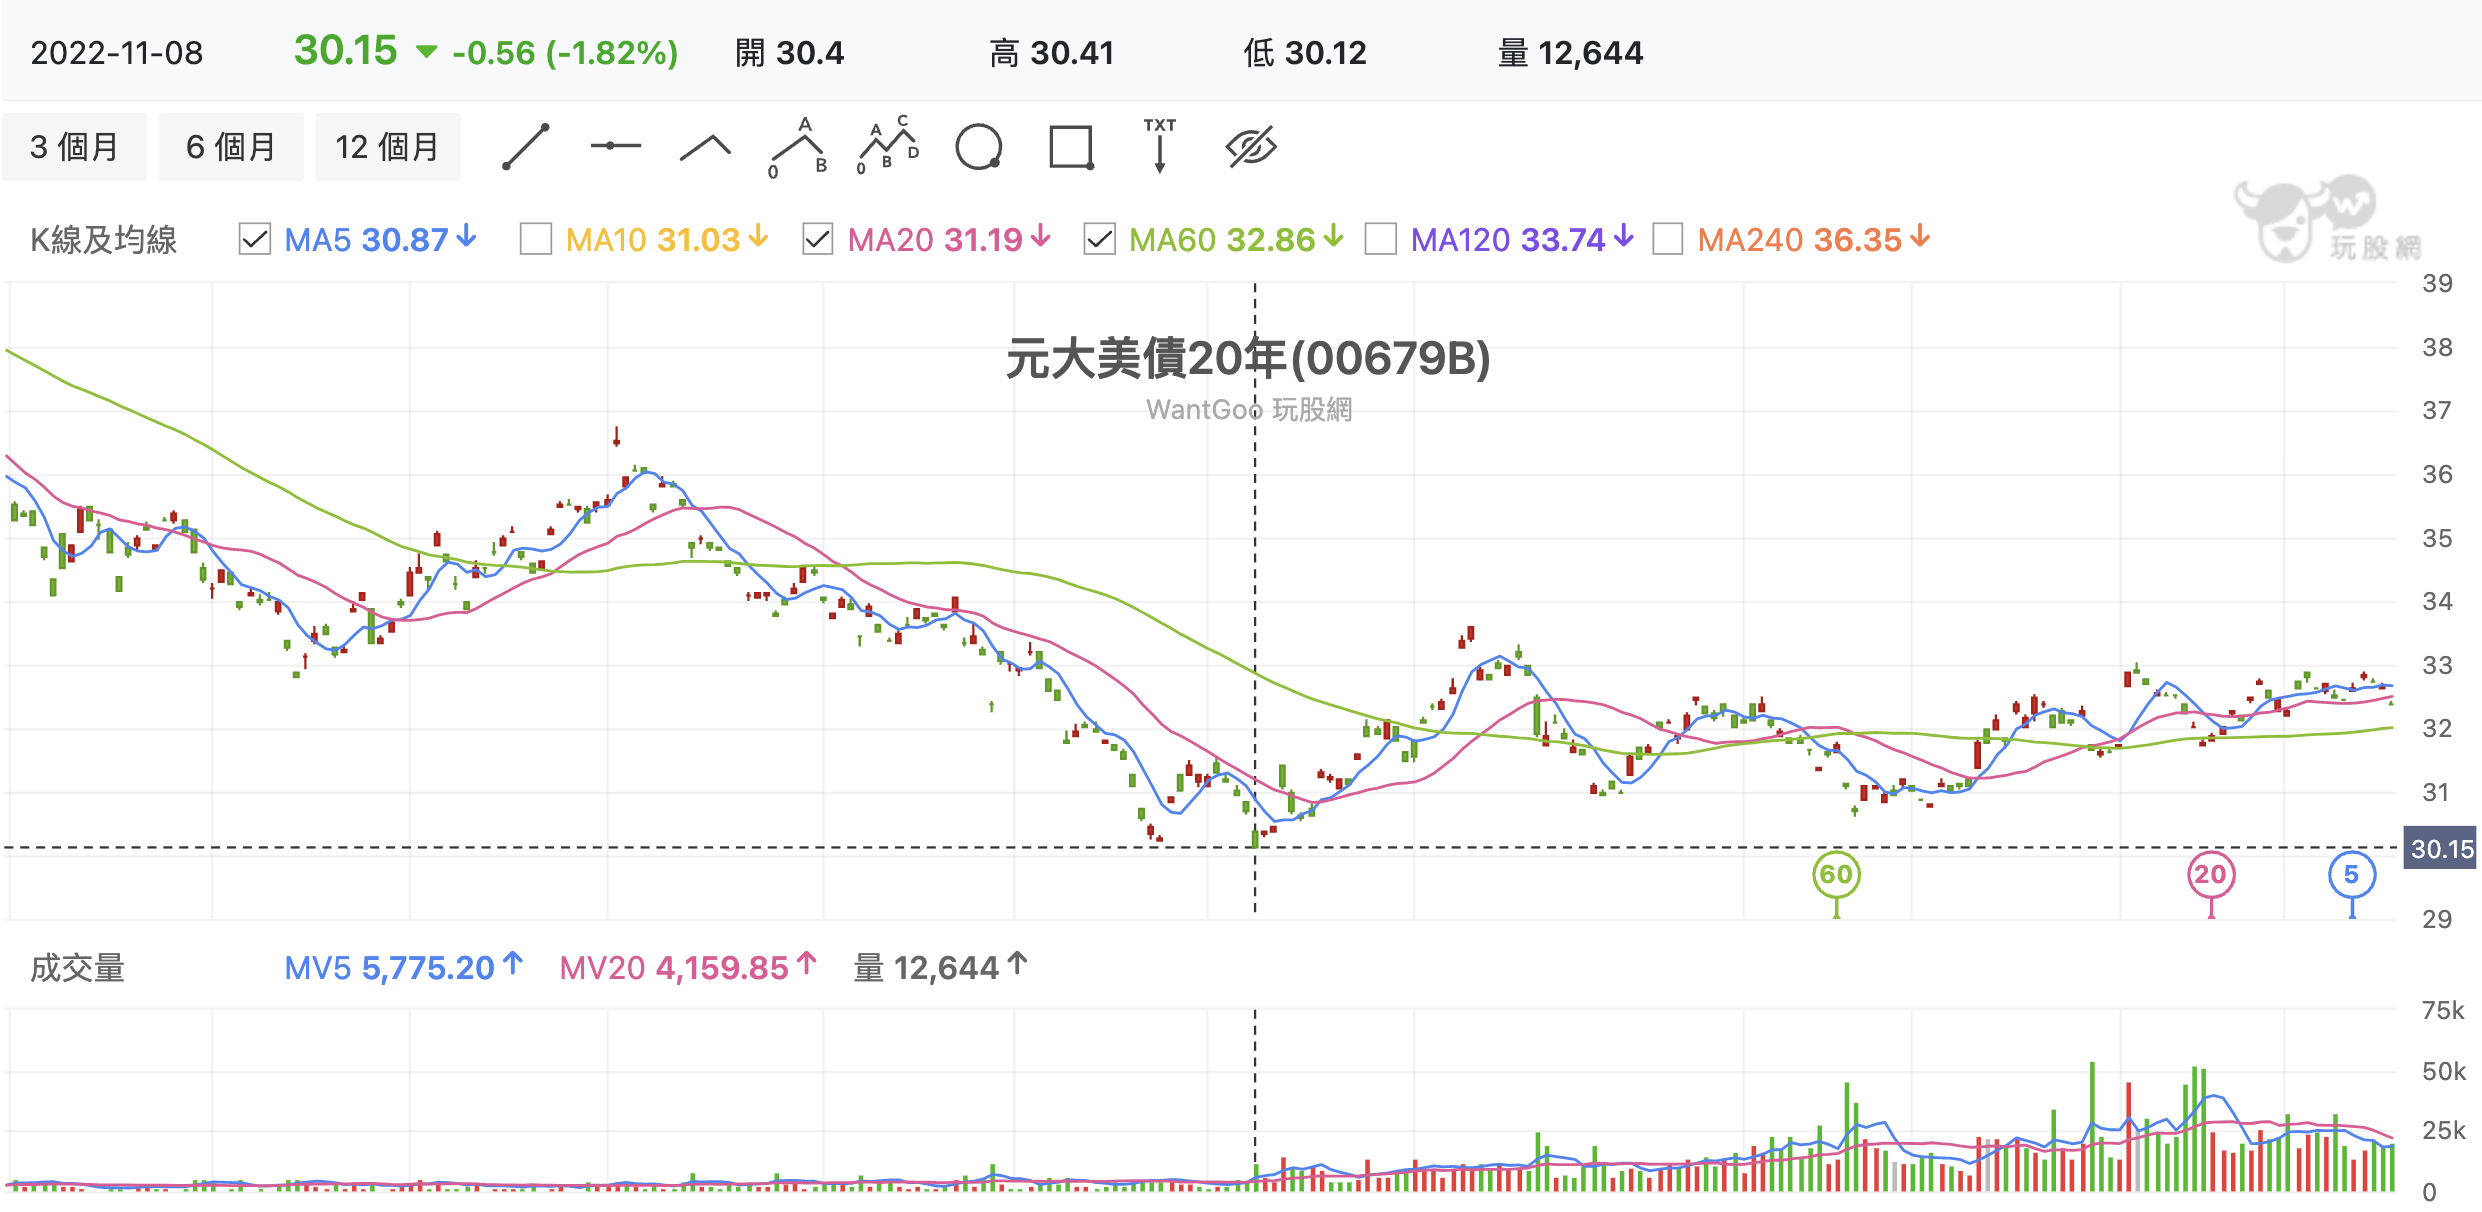
Task: Enable the MA240 moving average checkbox
Action: (x=1668, y=240)
